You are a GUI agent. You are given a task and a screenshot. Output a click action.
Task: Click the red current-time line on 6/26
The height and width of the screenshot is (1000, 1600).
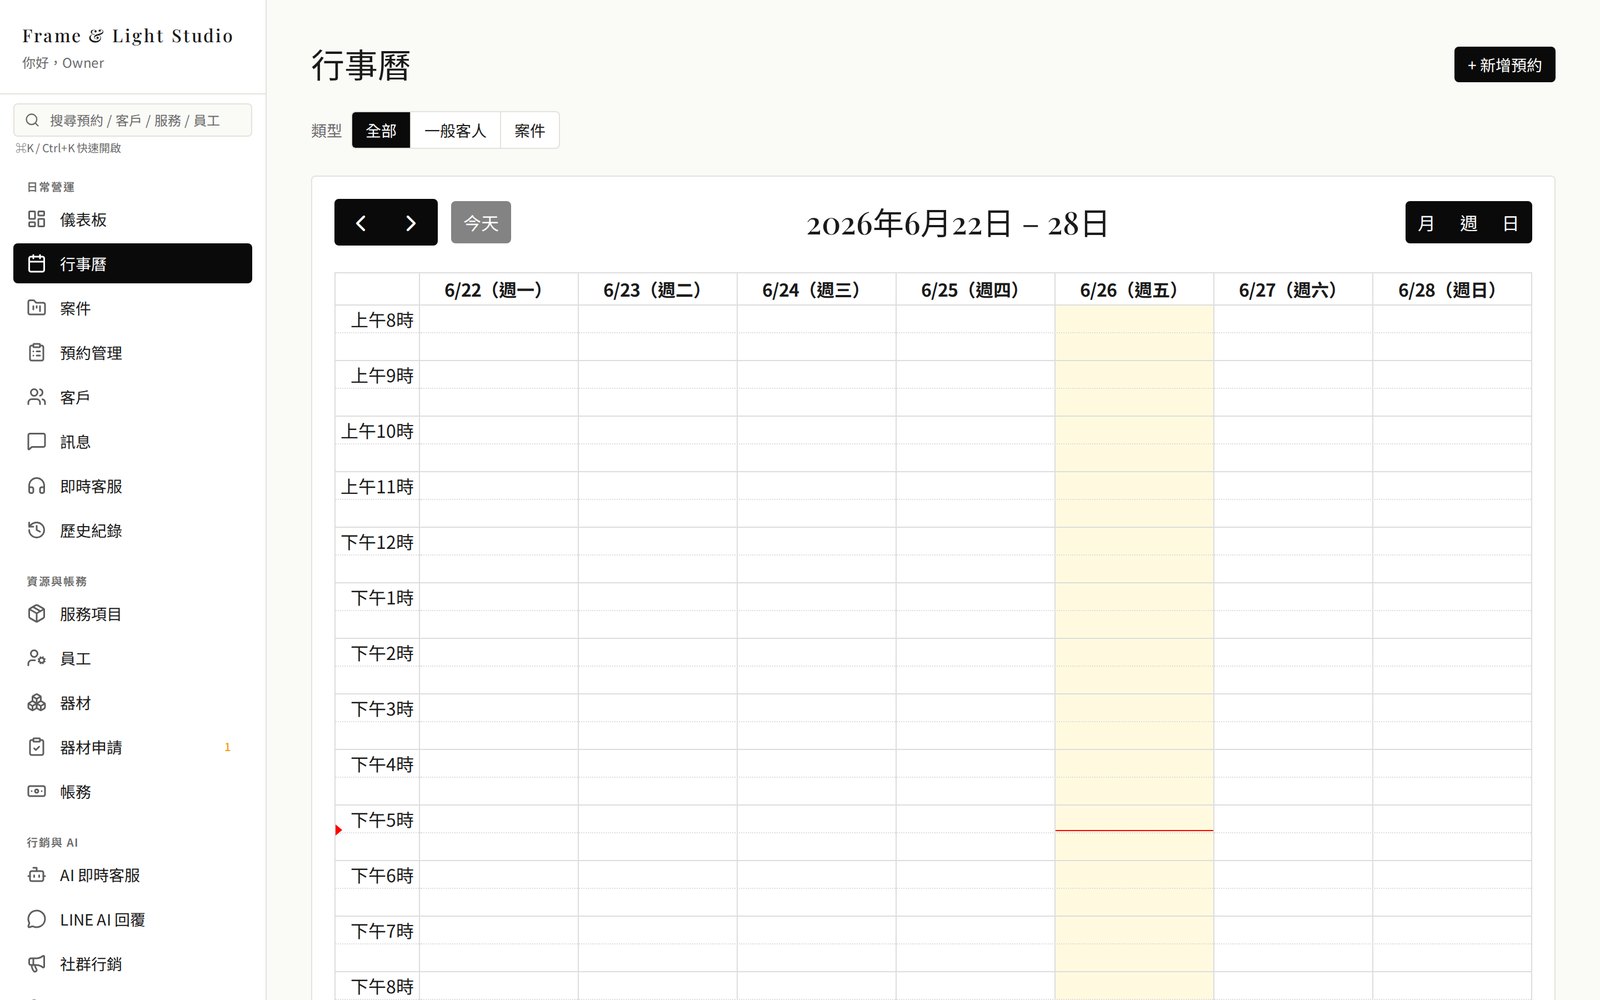[1134, 830]
